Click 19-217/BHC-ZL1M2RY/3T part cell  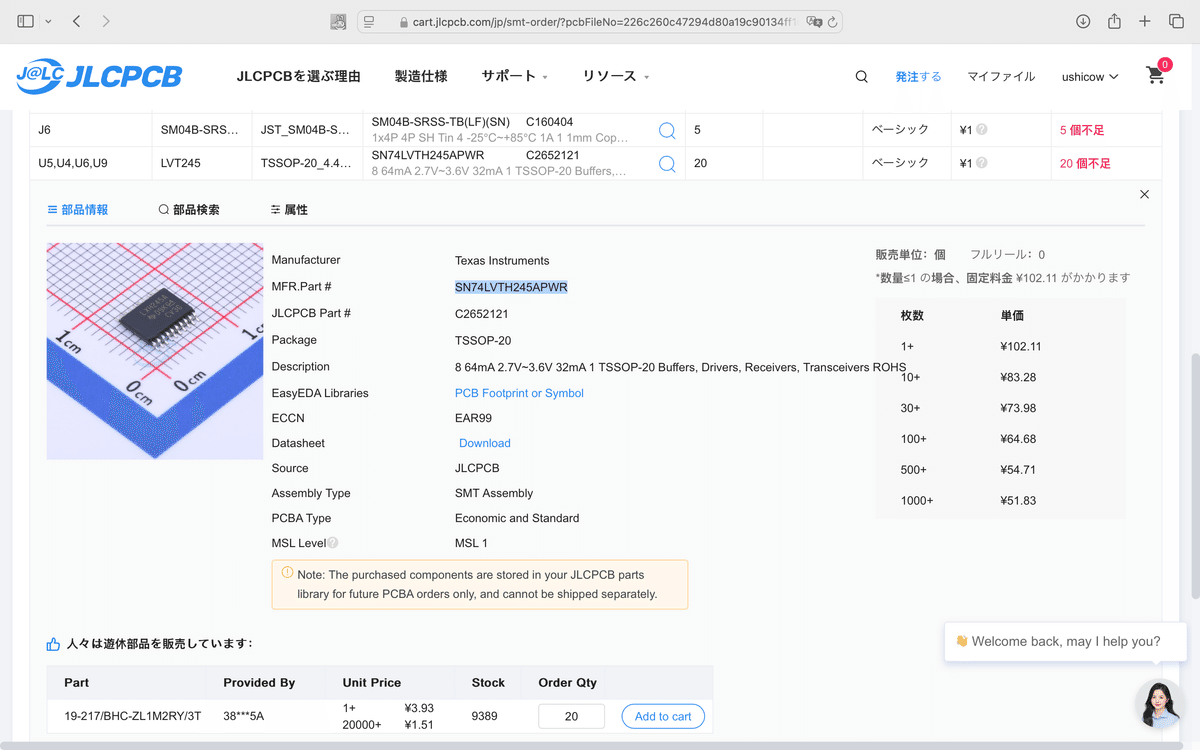(x=132, y=716)
